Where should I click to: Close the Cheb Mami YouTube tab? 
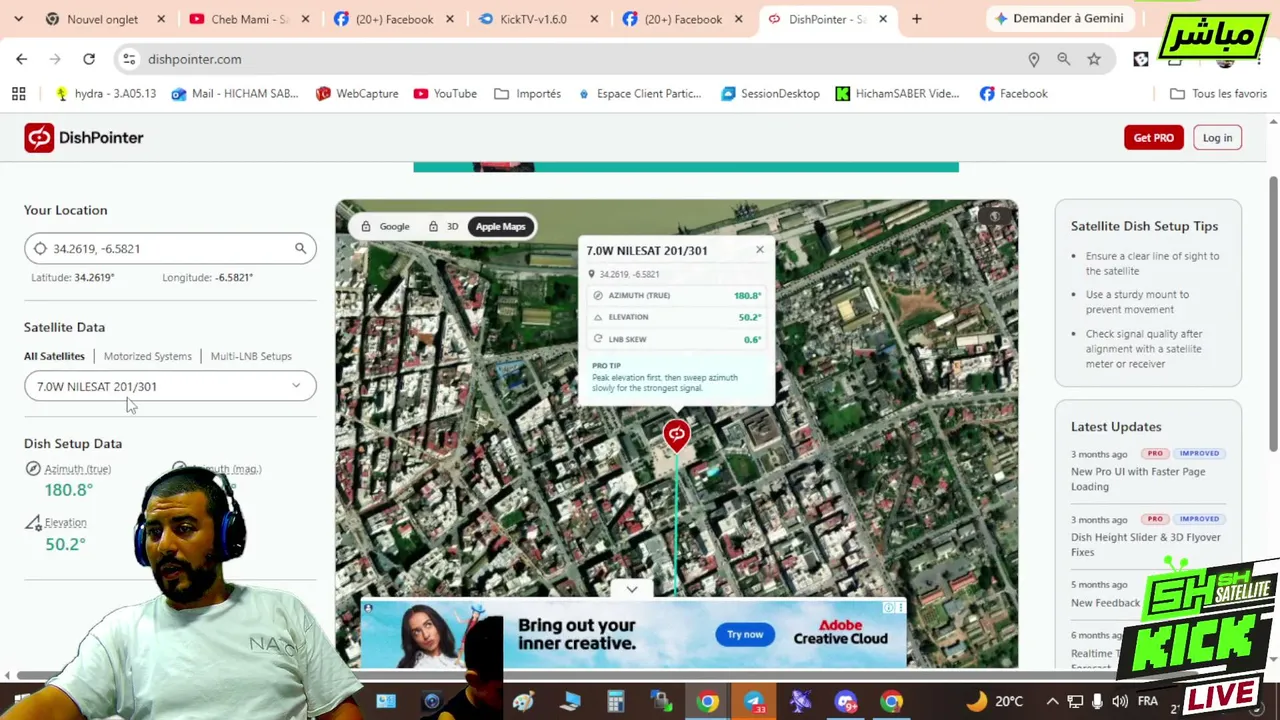[x=305, y=19]
